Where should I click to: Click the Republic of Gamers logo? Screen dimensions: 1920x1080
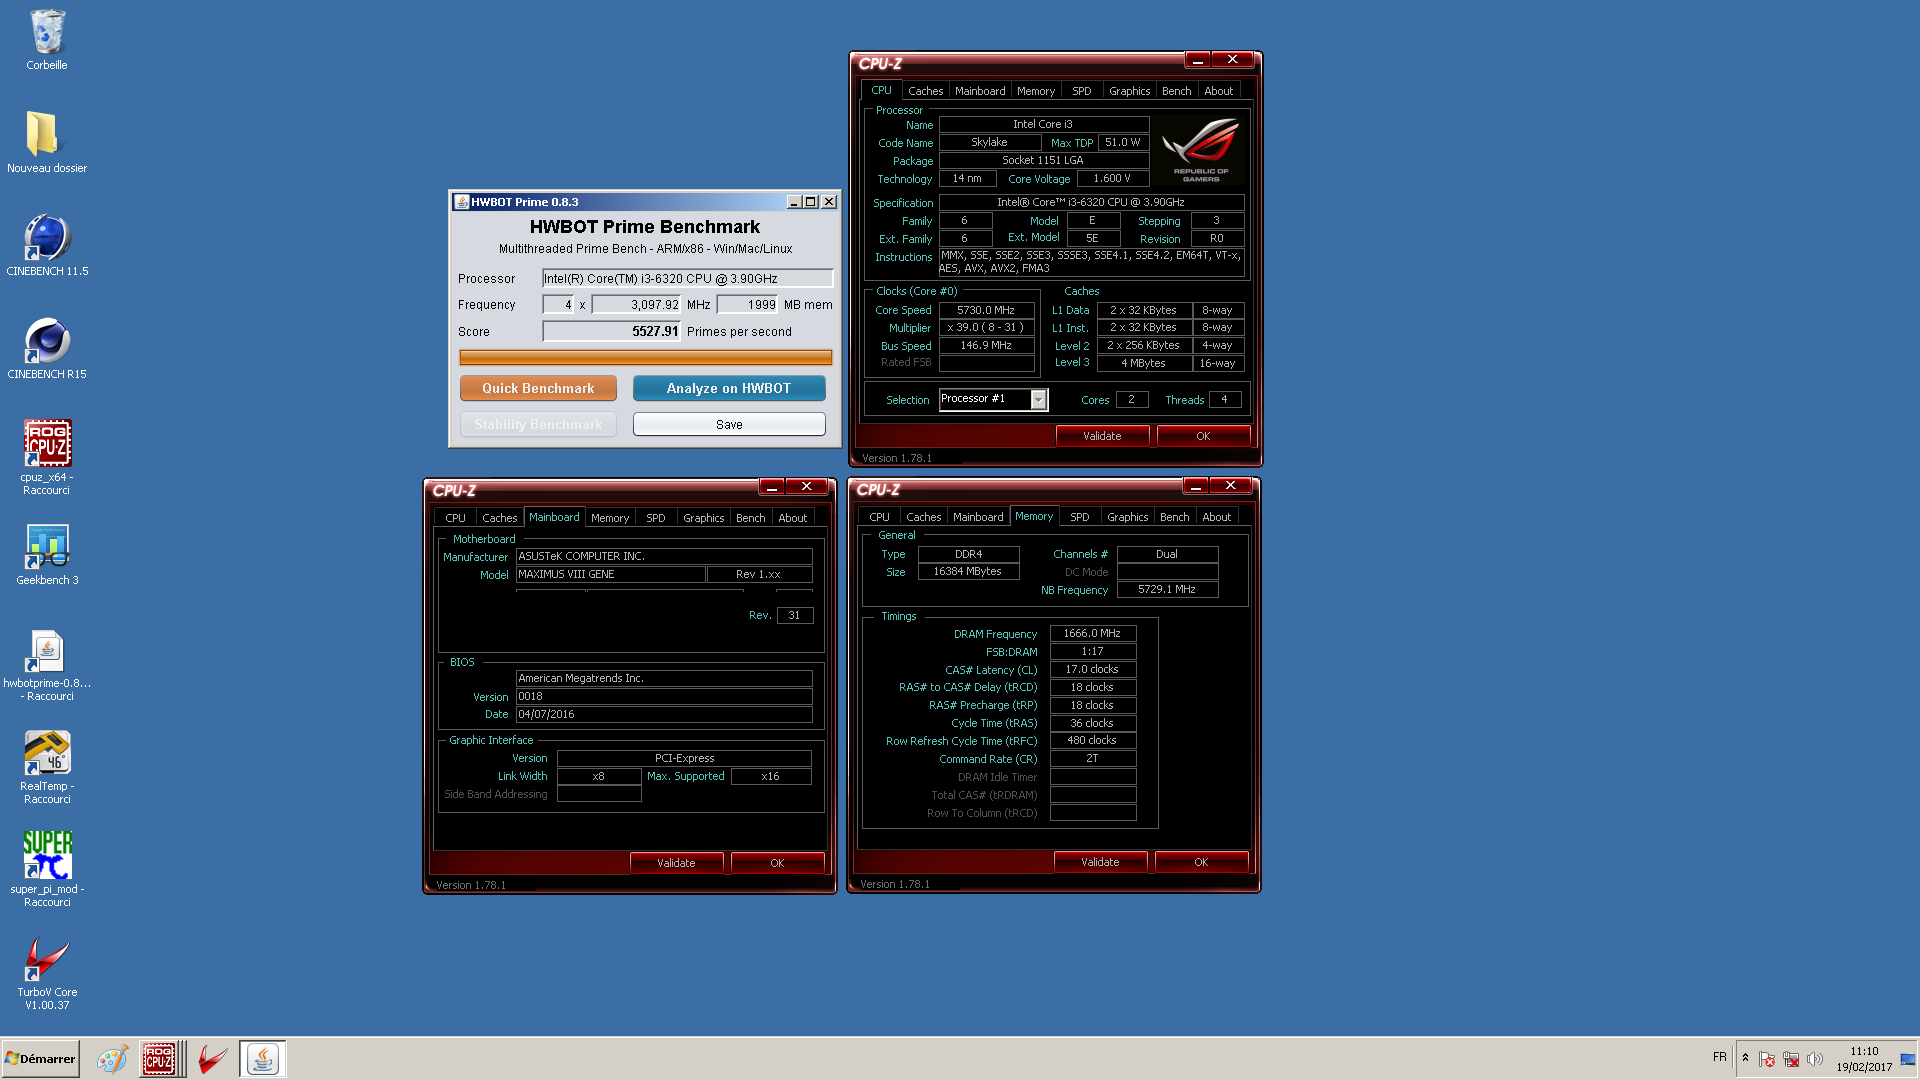tap(1201, 150)
